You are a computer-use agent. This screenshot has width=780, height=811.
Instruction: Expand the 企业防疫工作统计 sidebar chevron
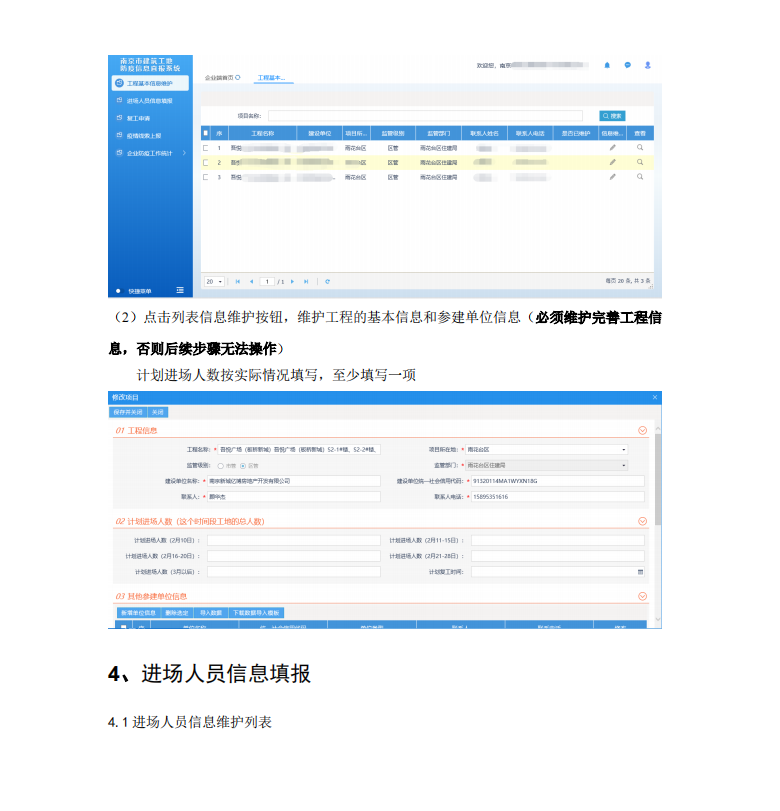pos(184,153)
